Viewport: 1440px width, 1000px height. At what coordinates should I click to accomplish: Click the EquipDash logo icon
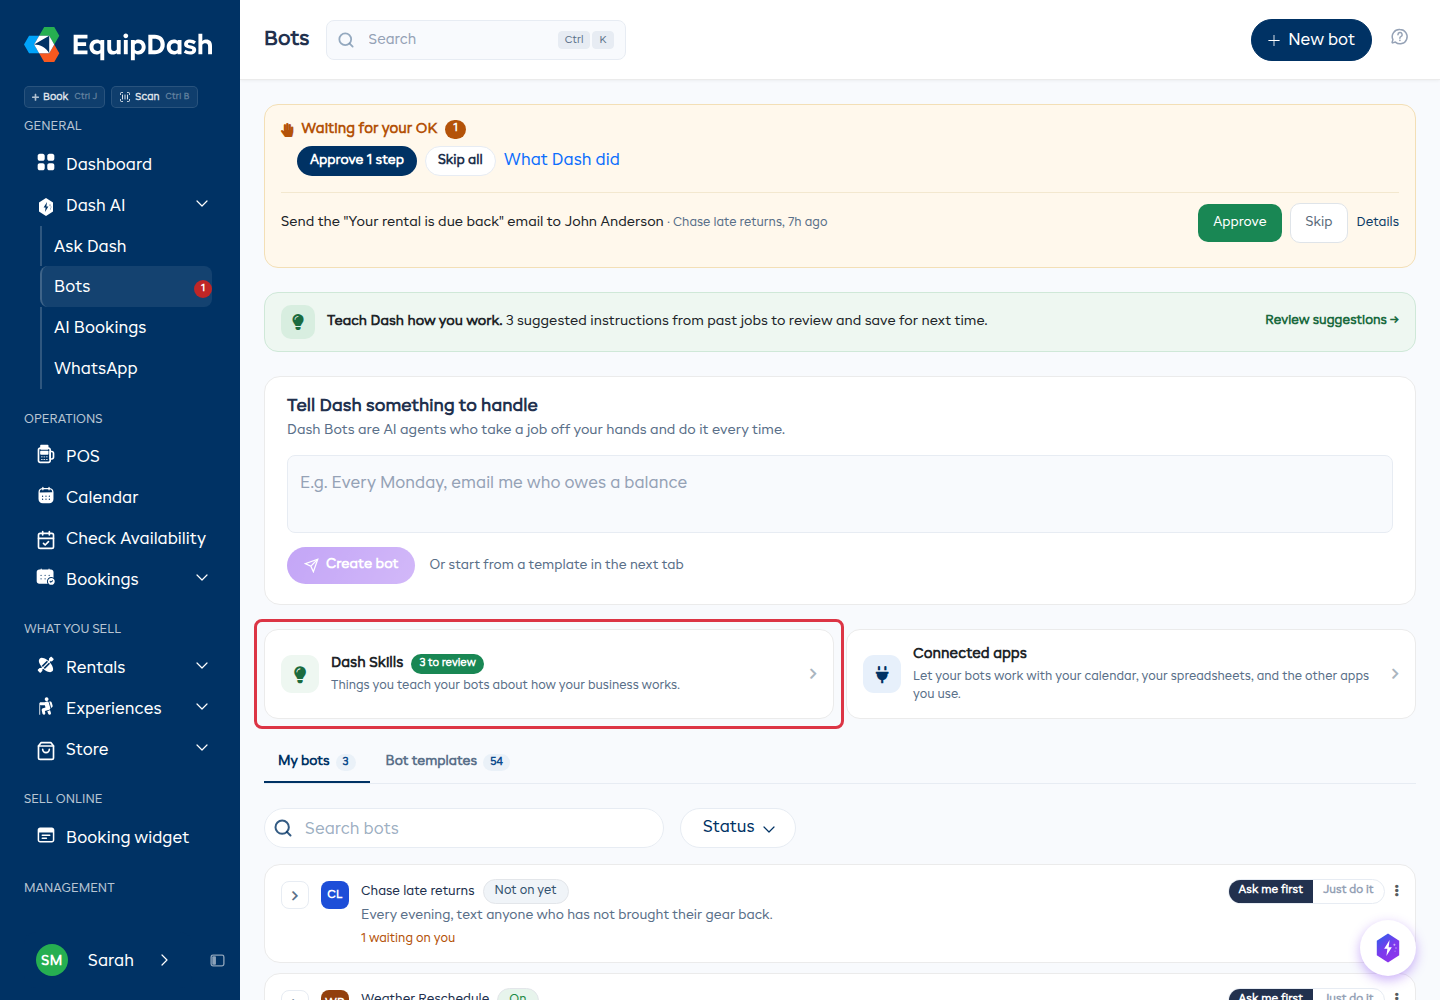click(x=42, y=44)
